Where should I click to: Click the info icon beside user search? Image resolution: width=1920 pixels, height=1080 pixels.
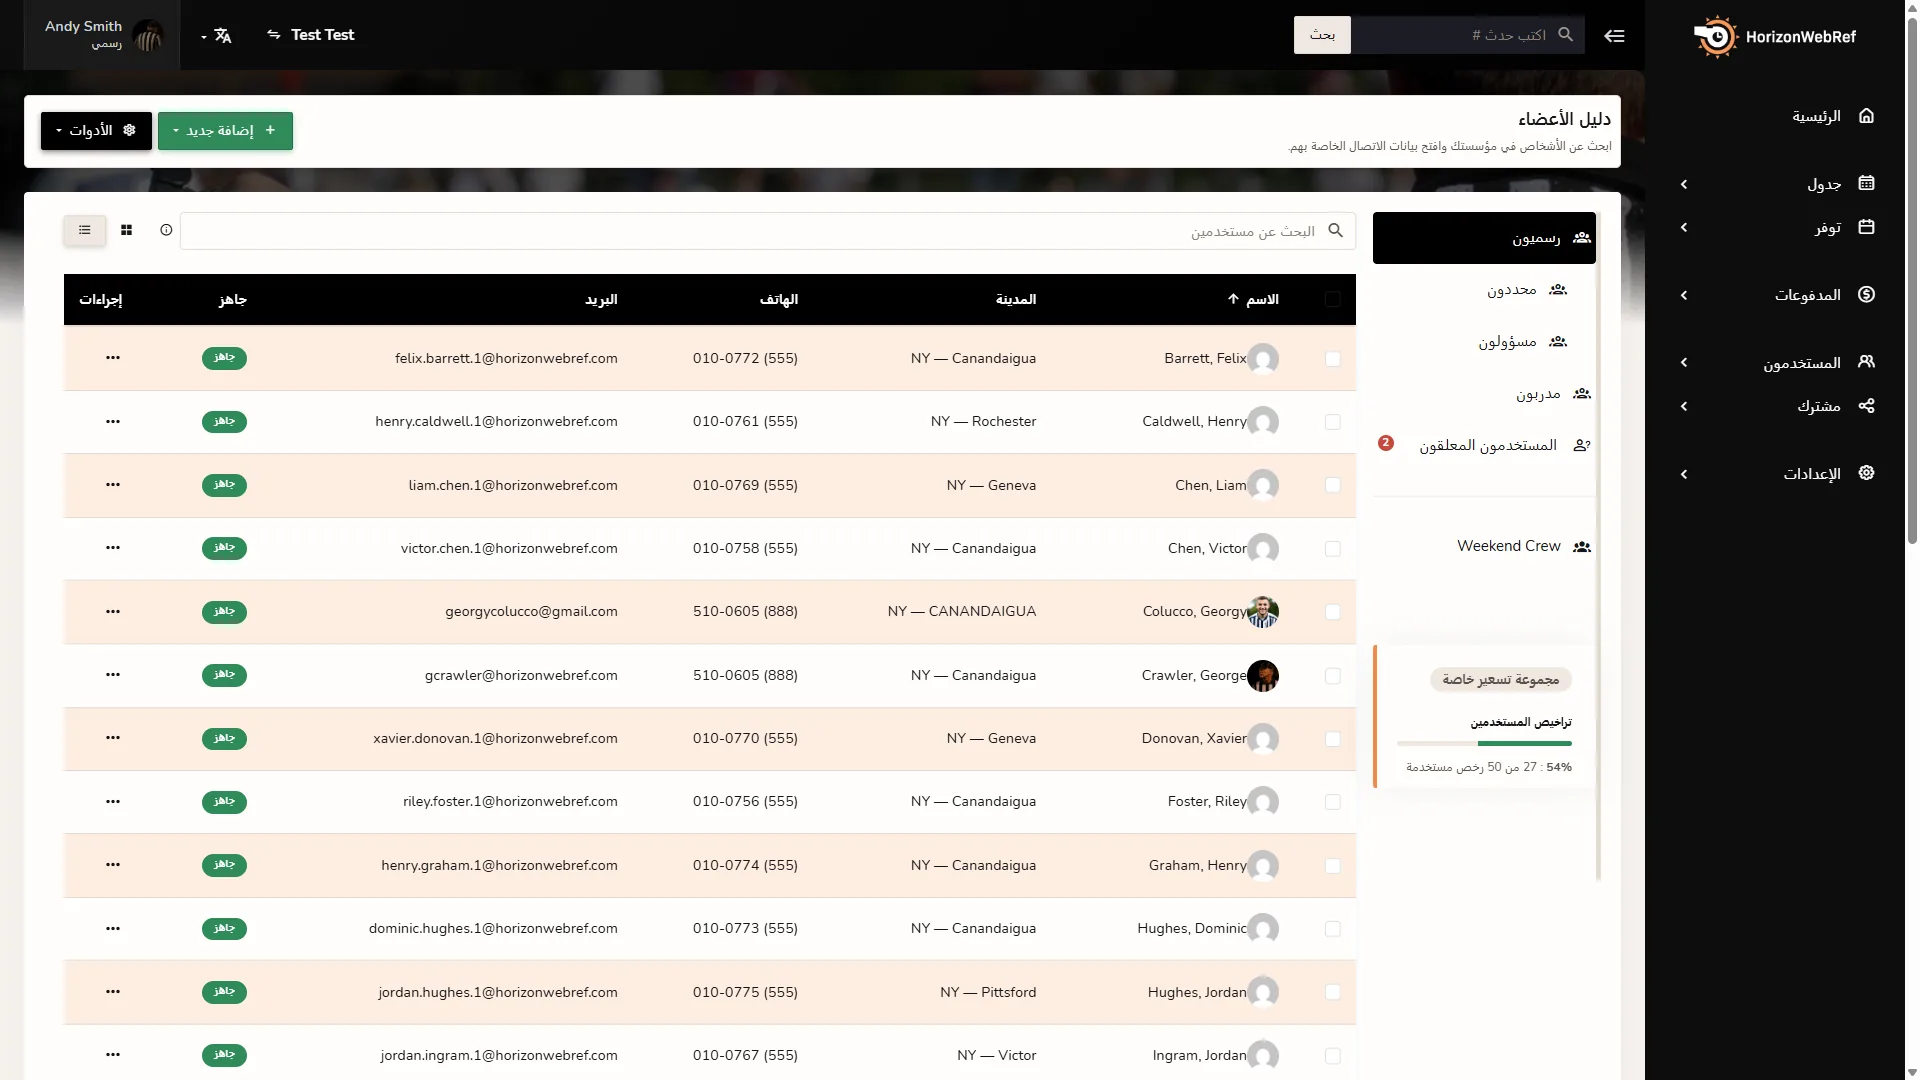(x=166, y=230)
